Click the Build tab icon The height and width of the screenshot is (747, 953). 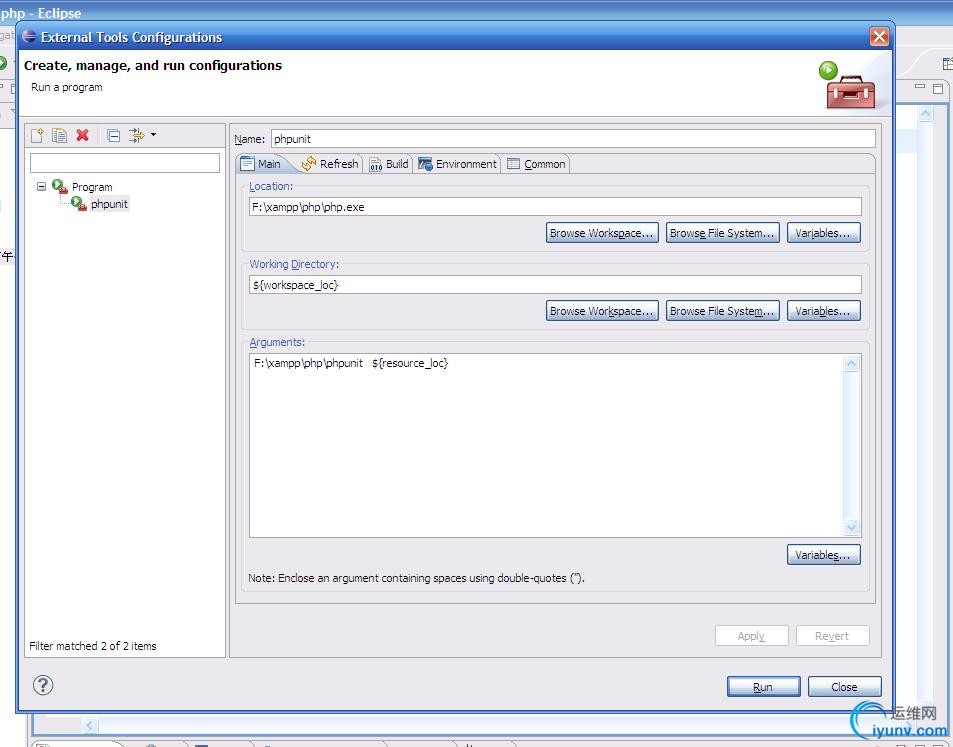tap(376, 164)
